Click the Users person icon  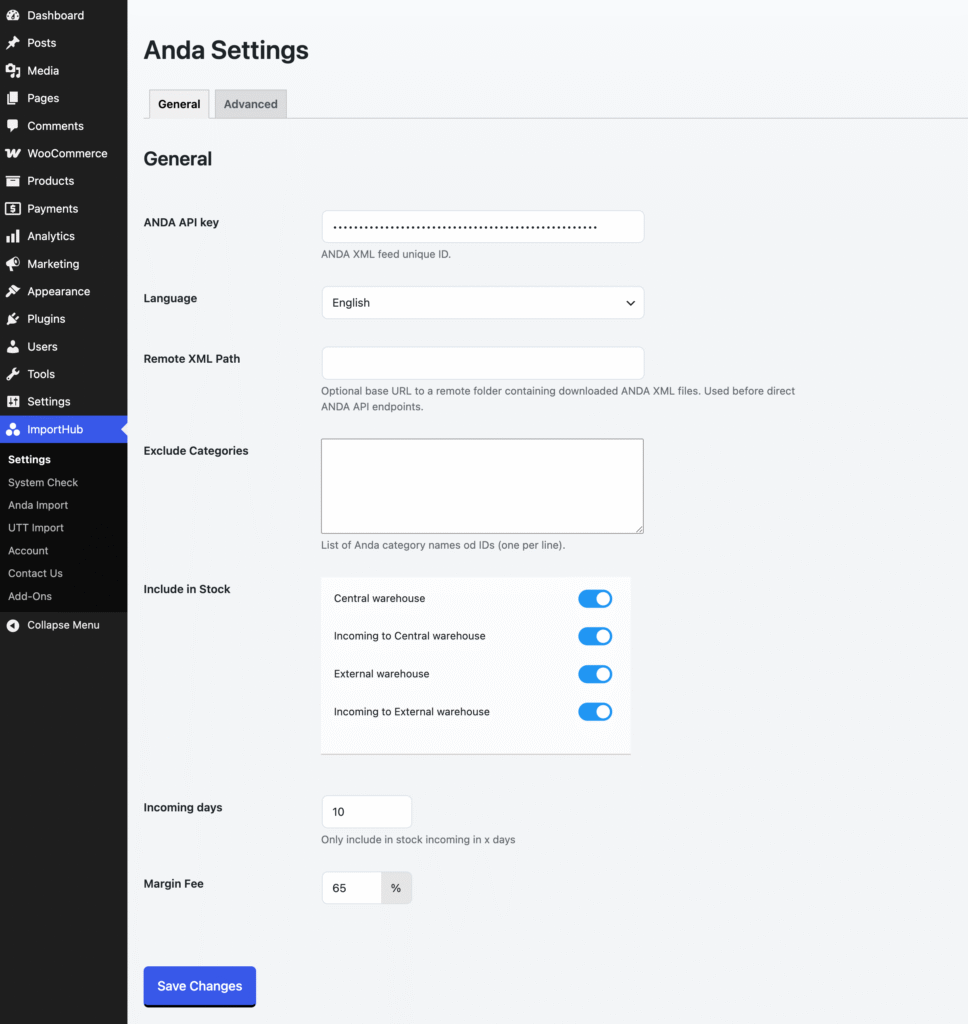pyautogui.click(x=12, y=347)
